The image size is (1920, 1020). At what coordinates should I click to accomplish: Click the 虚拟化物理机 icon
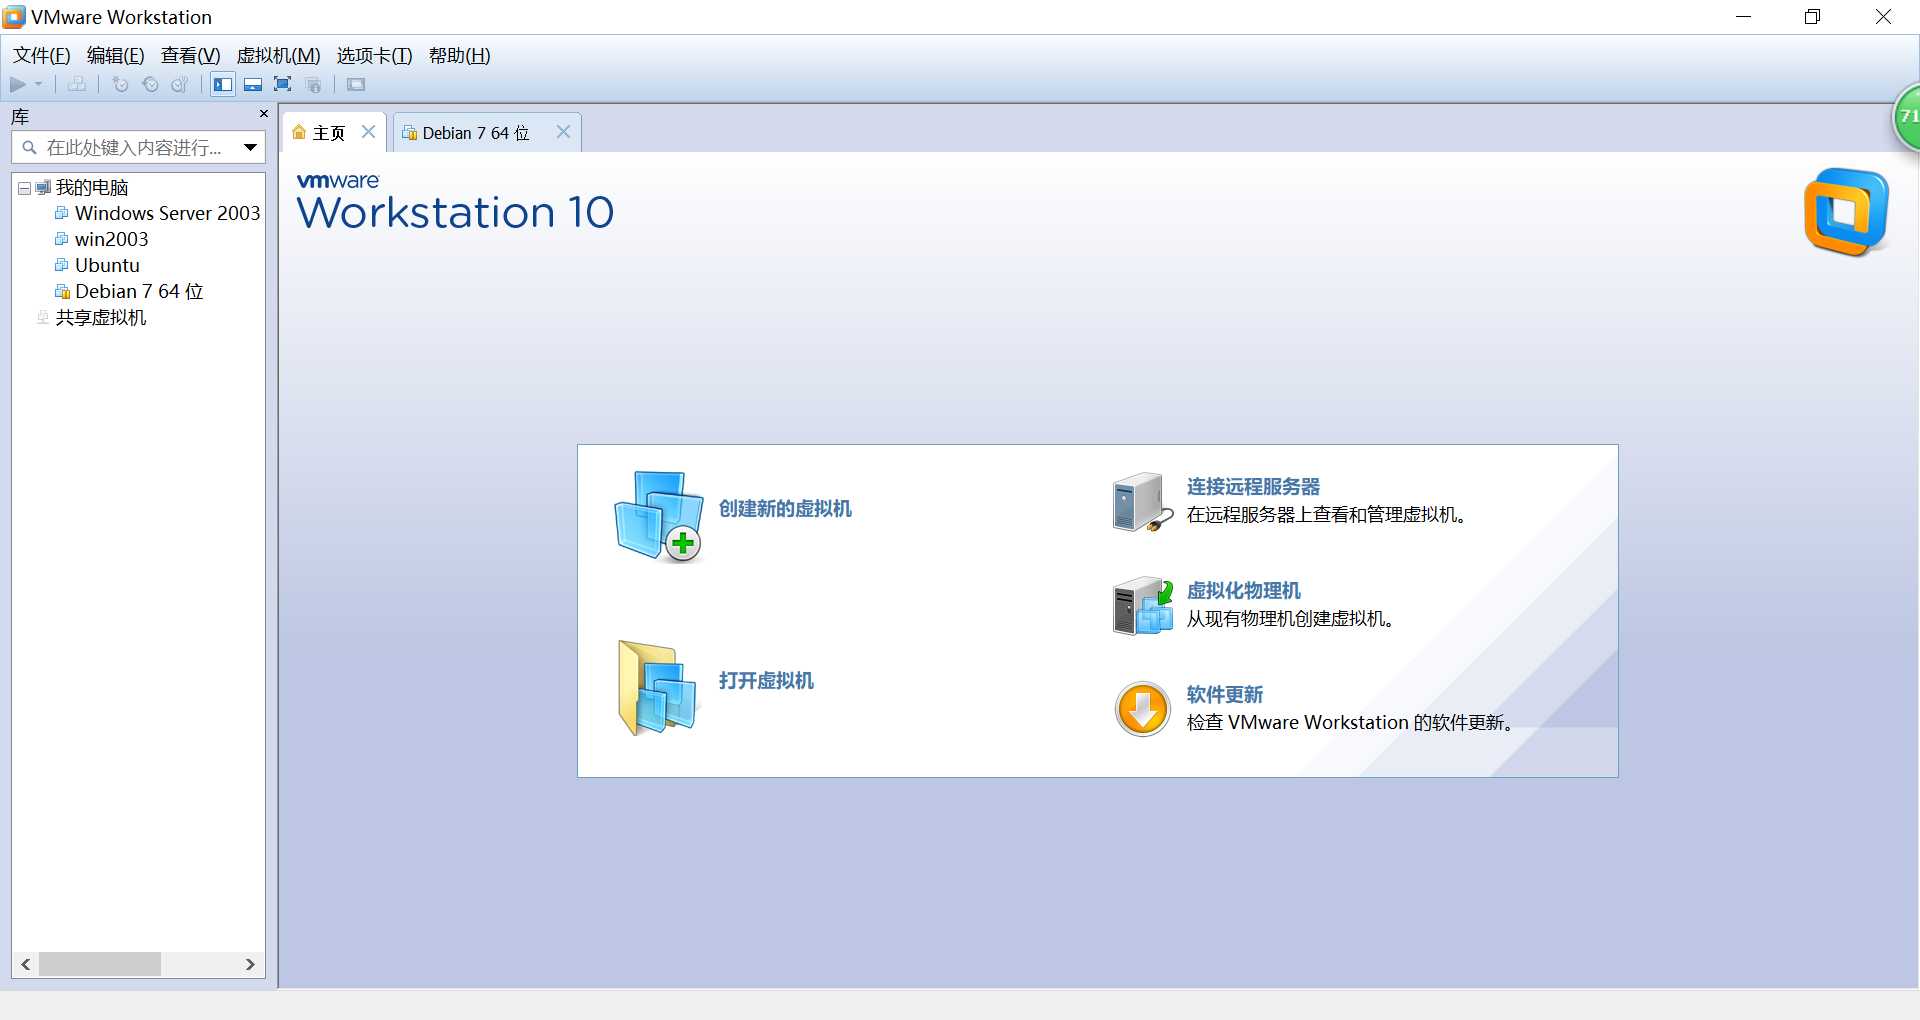tap(1142, 606)
